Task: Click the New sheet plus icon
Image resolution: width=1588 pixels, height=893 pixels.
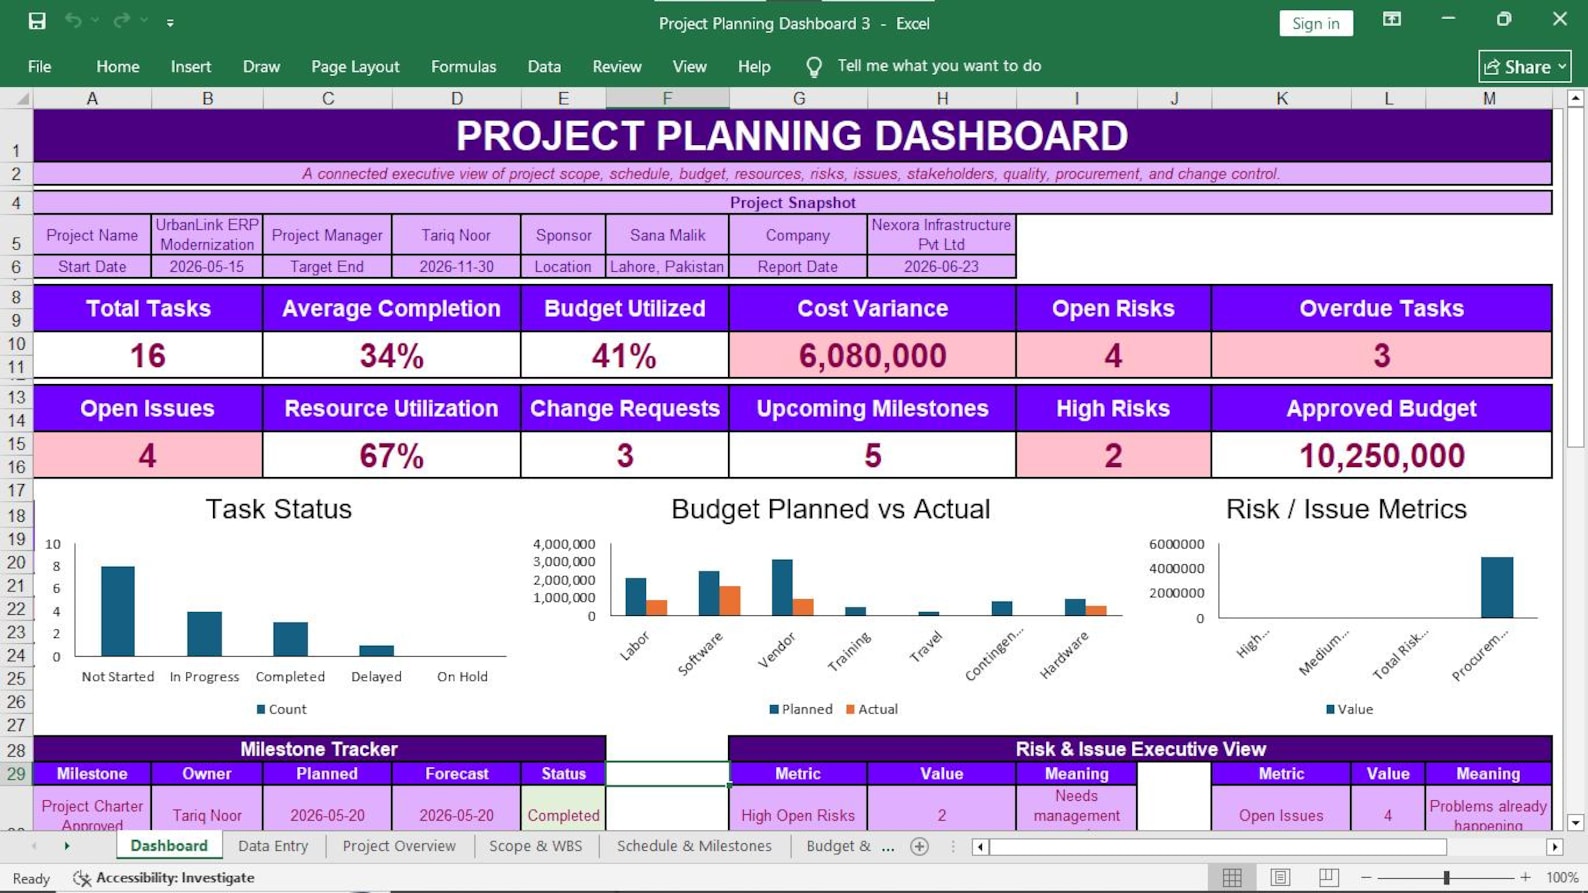Action: coord(920,847)
